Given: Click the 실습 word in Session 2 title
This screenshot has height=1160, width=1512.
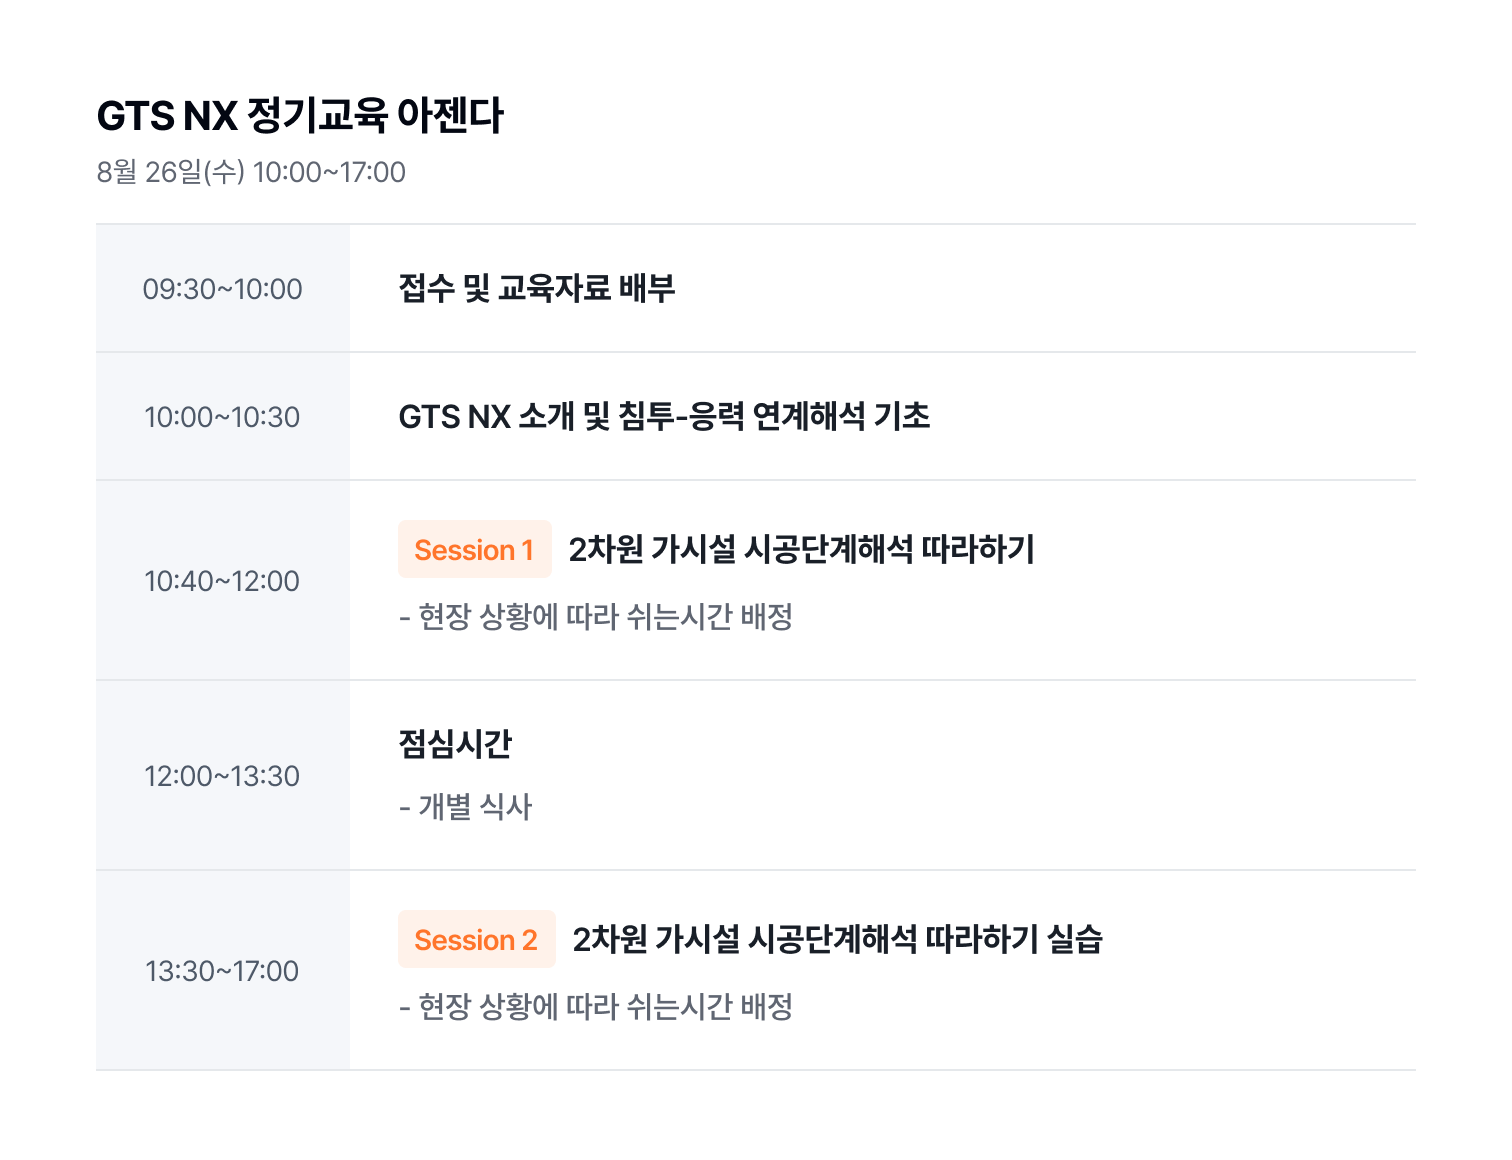Looking at the screenshot, I should coord(1075,939).
